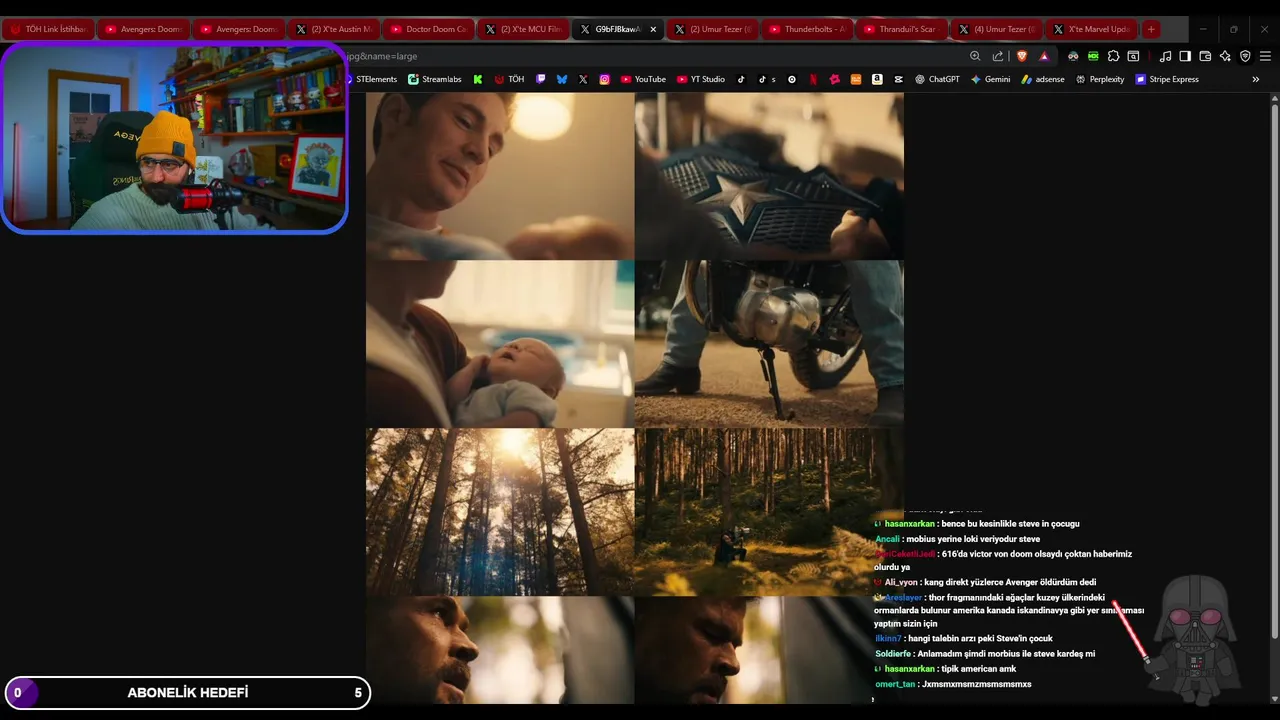Open the YT Studio bookmark
The height and width of the screenshot is (720, 1280).
tap(701, 79)
